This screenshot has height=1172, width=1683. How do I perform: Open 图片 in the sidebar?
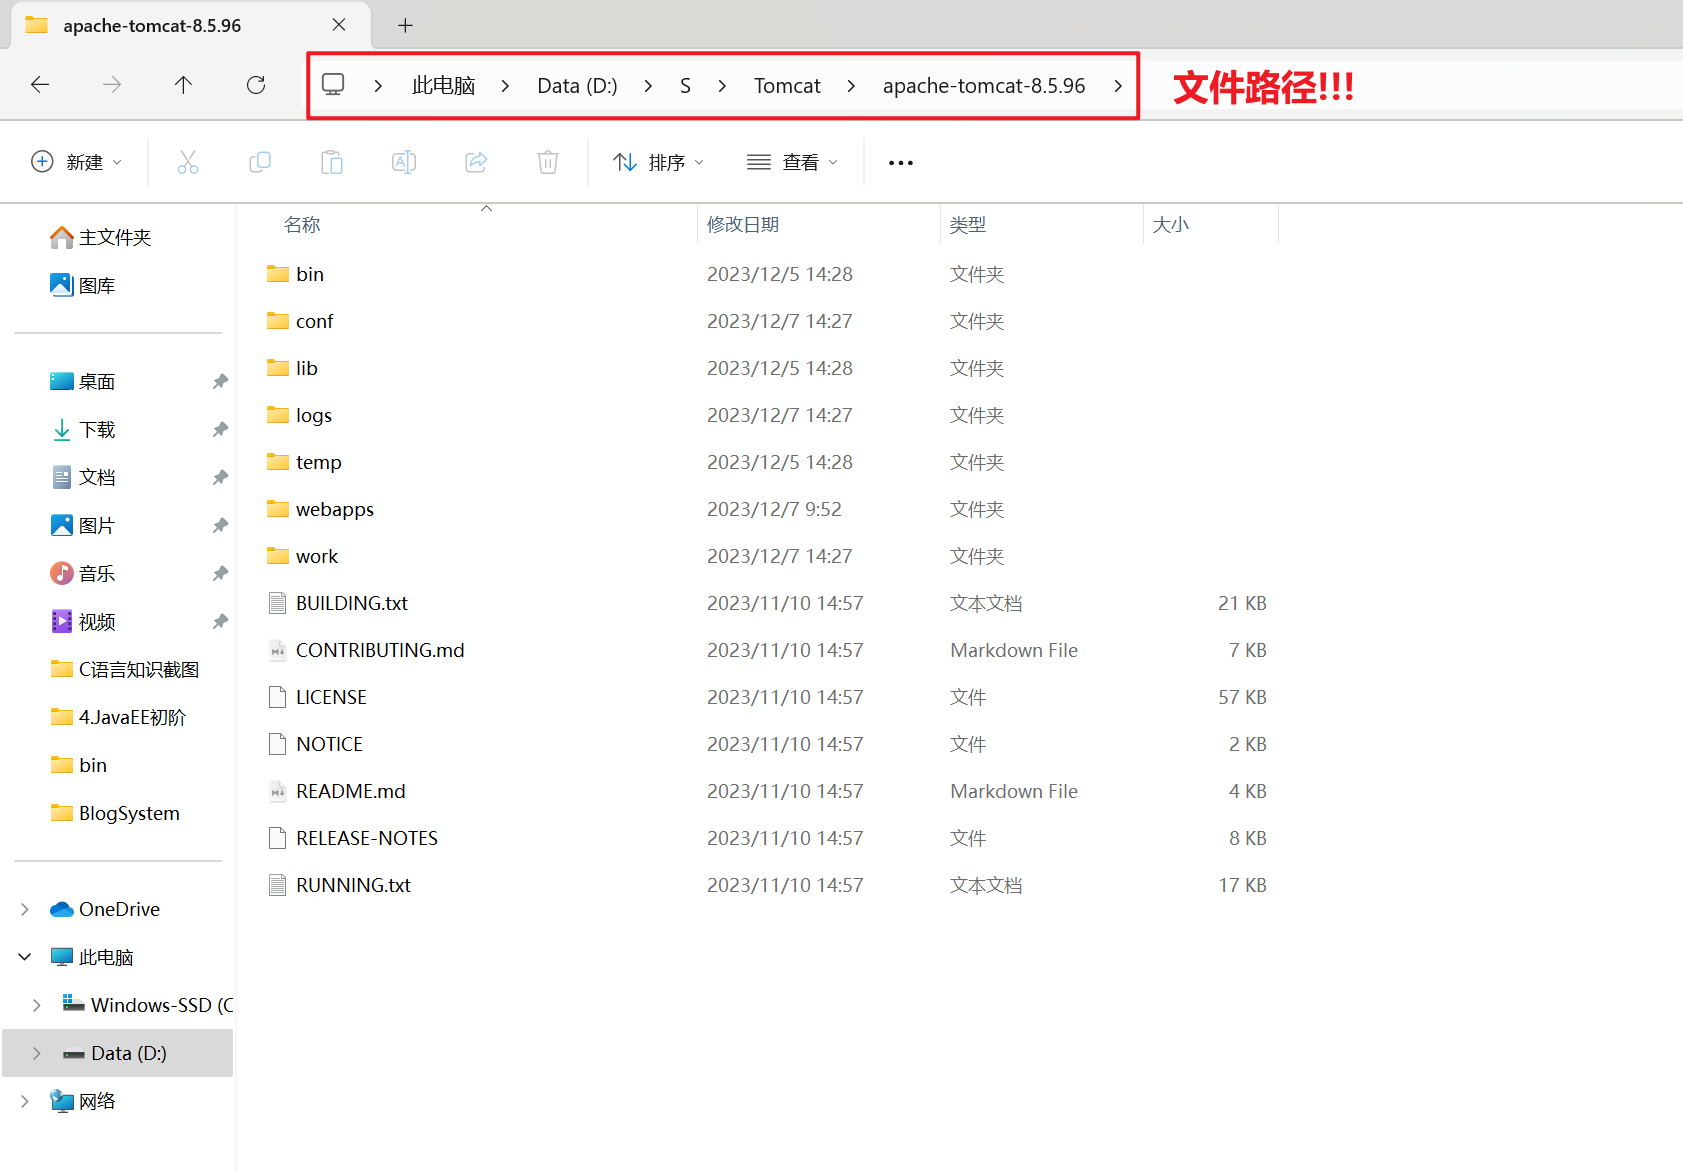(83, 525)
